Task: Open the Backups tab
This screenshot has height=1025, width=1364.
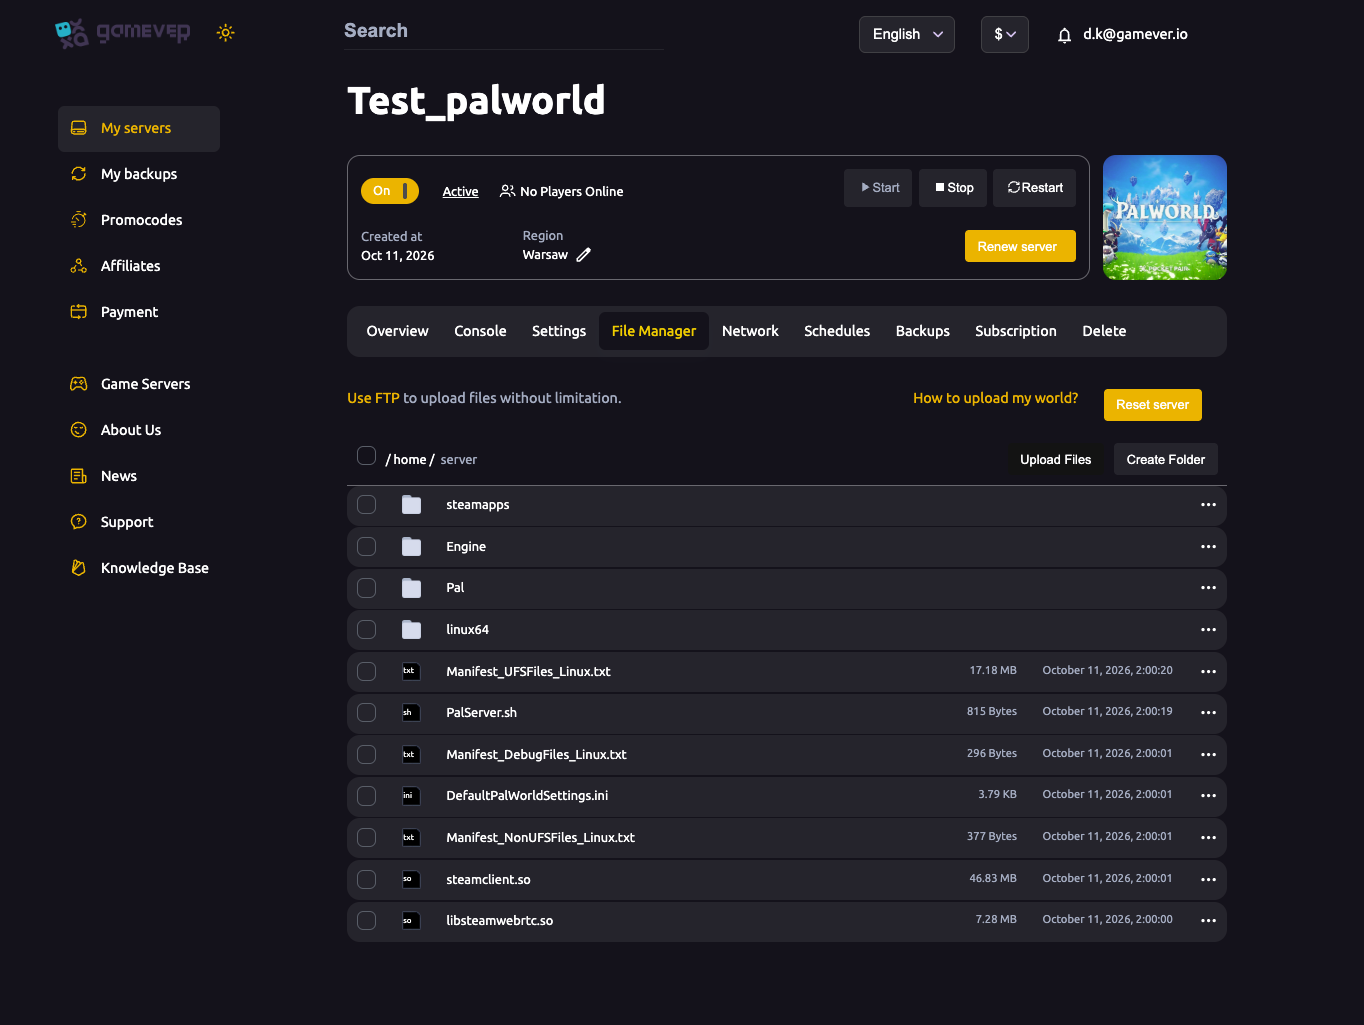Action: click(x=923, y=331)
